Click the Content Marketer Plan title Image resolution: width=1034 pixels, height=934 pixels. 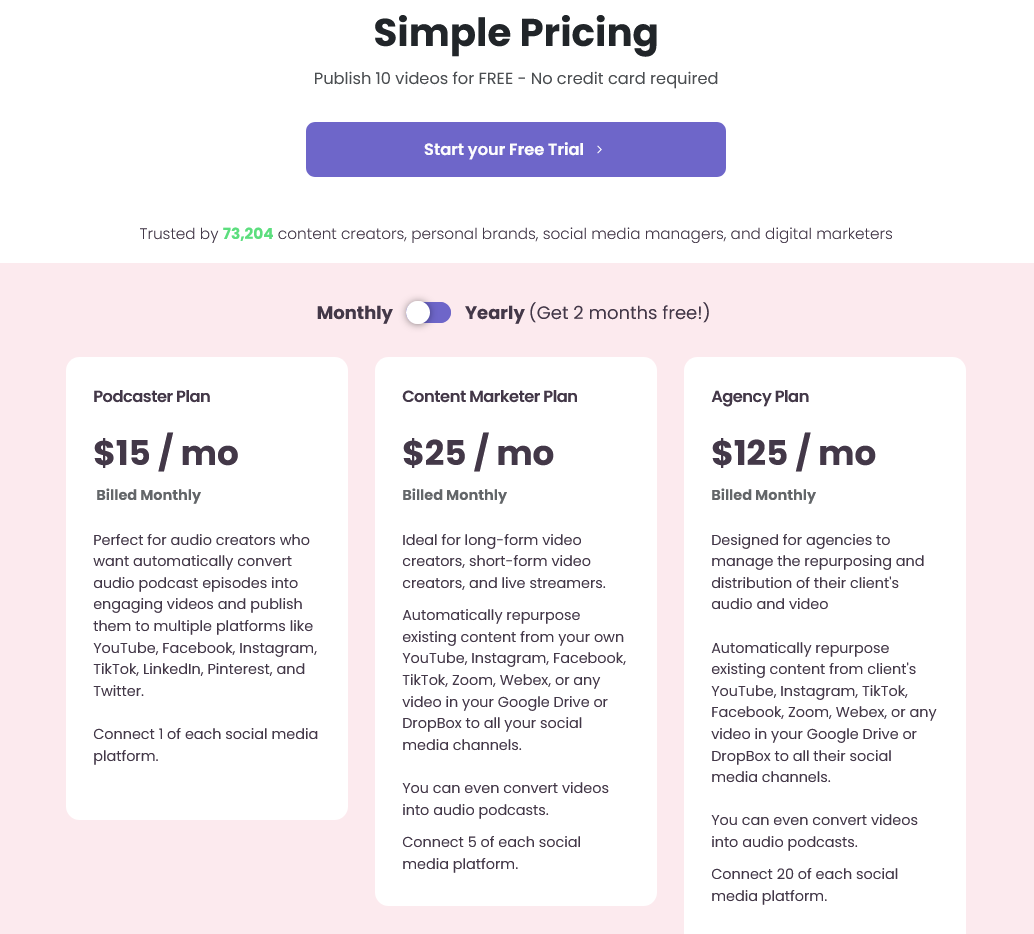[x=490, y=396]
